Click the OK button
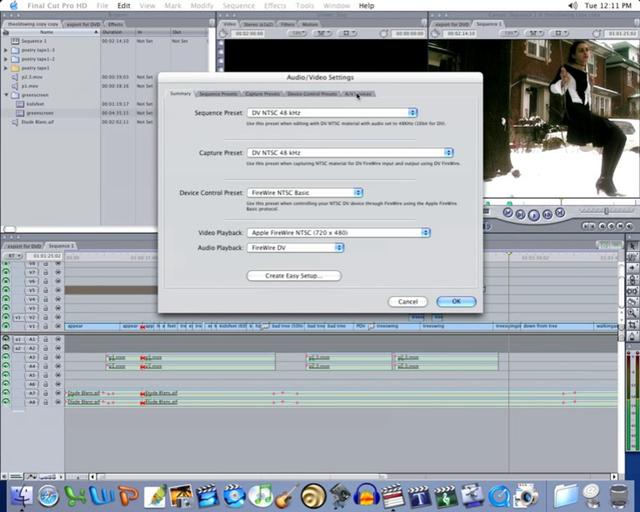This screenshot has width=640, height=512. coord(456,301)
